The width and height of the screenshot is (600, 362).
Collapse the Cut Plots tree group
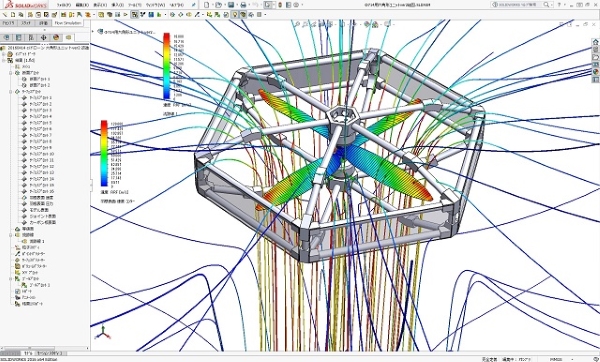click(11, 73)
